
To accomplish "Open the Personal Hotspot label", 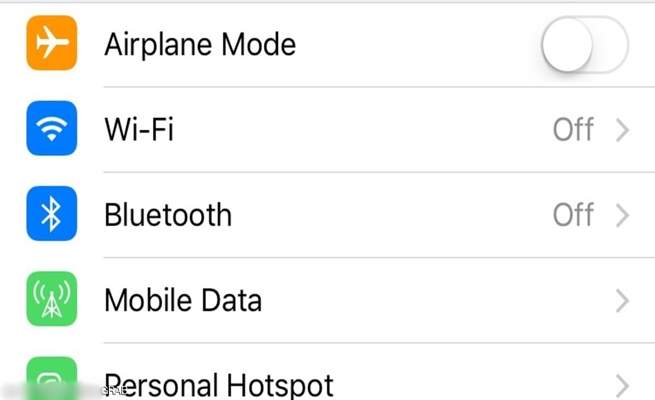I will [x=220, y=385].
